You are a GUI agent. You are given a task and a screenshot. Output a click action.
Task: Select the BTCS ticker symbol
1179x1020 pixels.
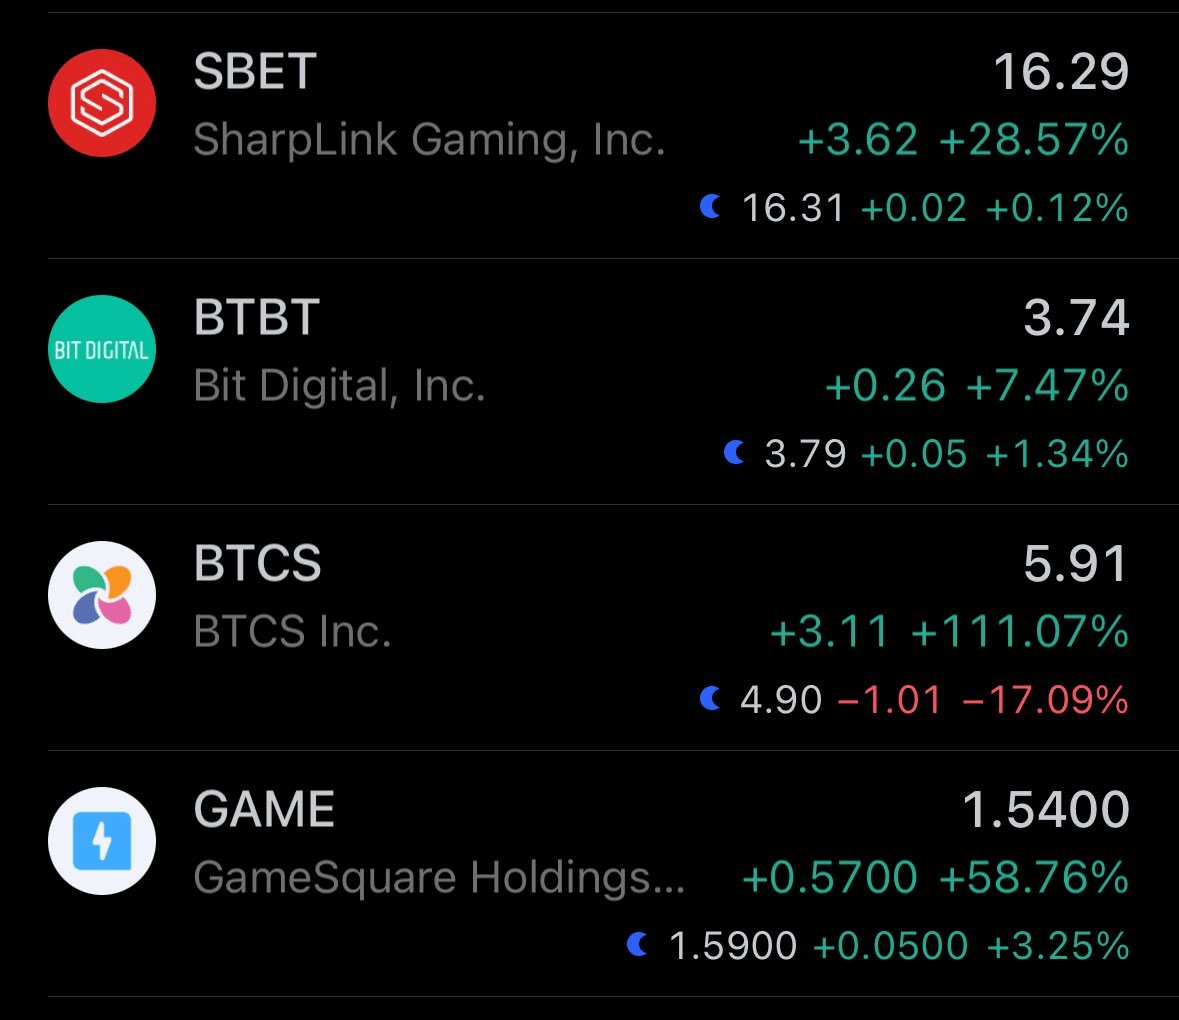[258, 564]
